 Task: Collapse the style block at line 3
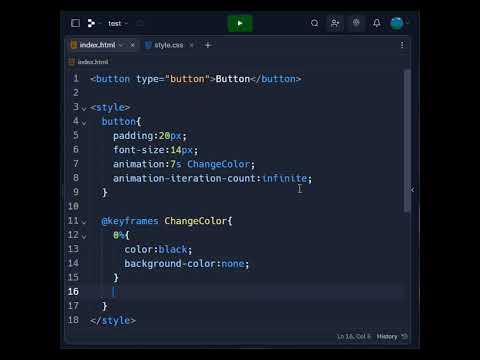coord(84,108)
